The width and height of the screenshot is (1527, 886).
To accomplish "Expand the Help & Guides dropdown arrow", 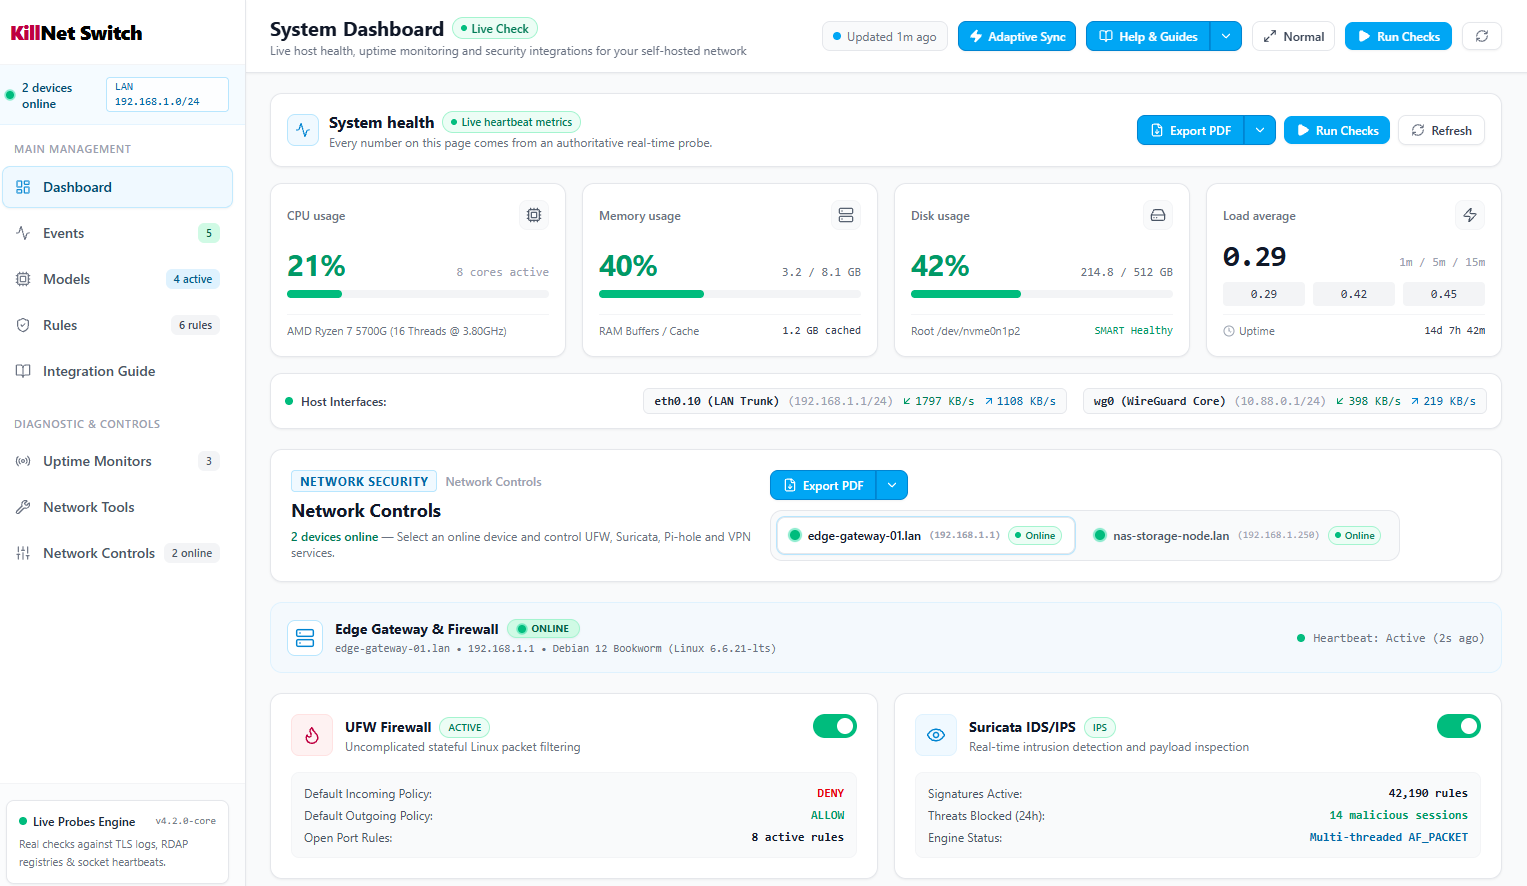I will [1226, 36].
